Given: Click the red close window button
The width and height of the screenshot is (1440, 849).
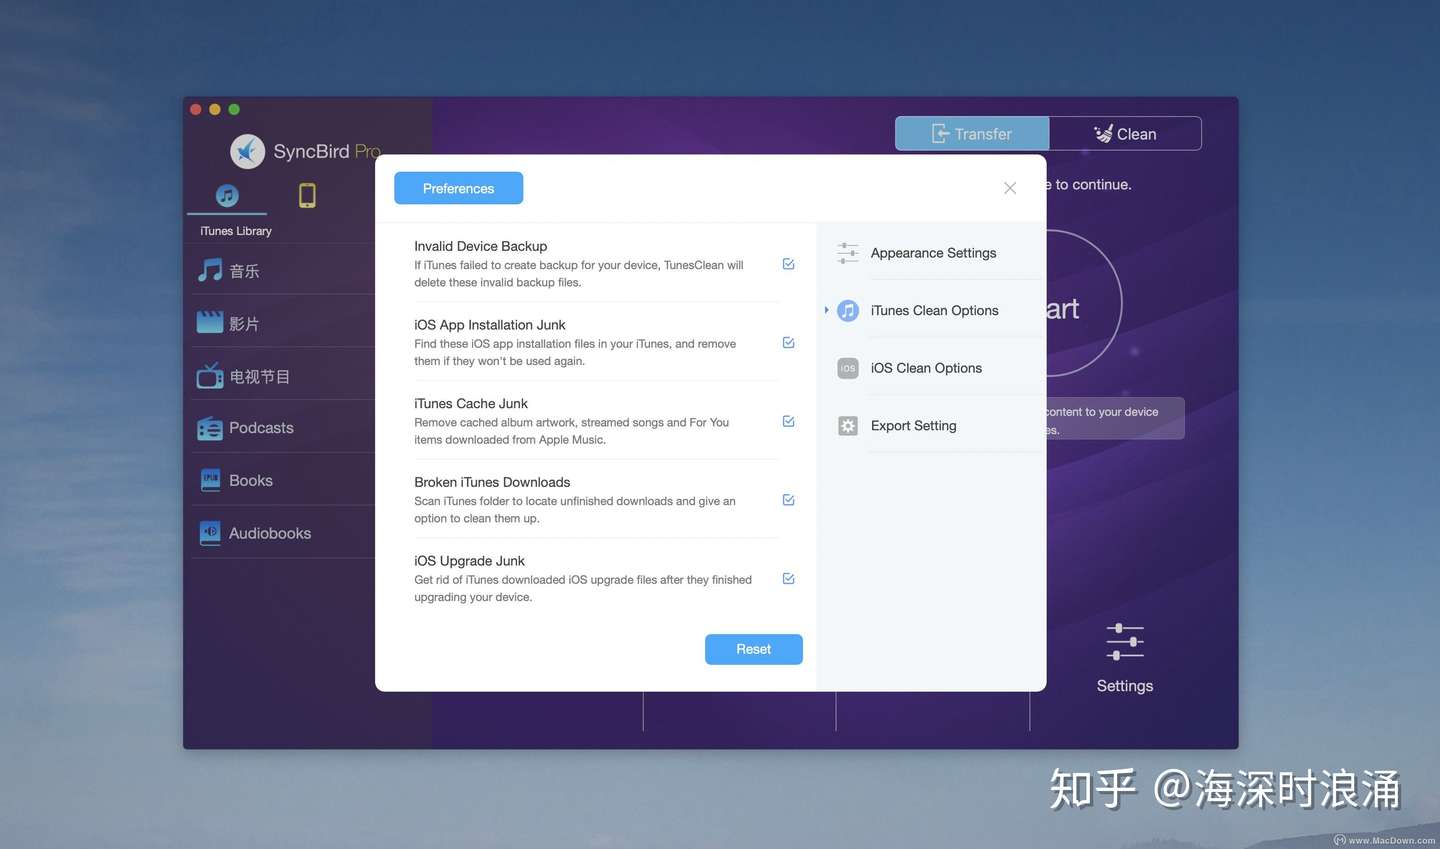Looking at the screenshot, I should 196,109.
